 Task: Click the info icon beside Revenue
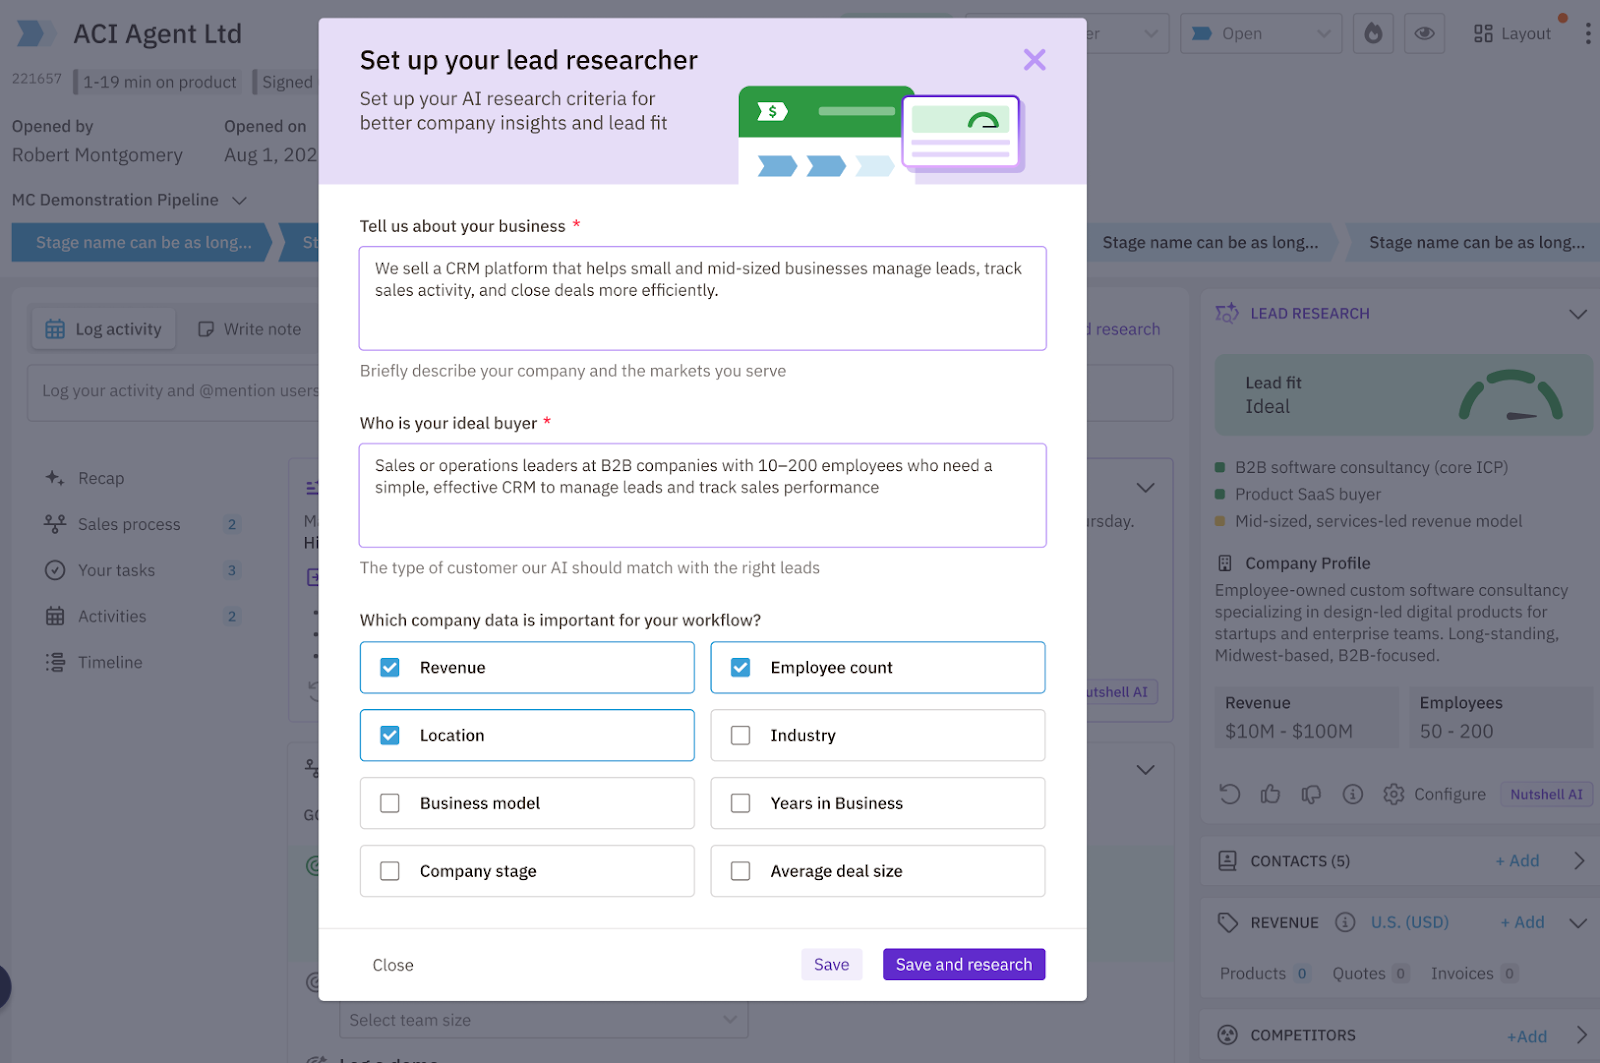point(1345,922)
